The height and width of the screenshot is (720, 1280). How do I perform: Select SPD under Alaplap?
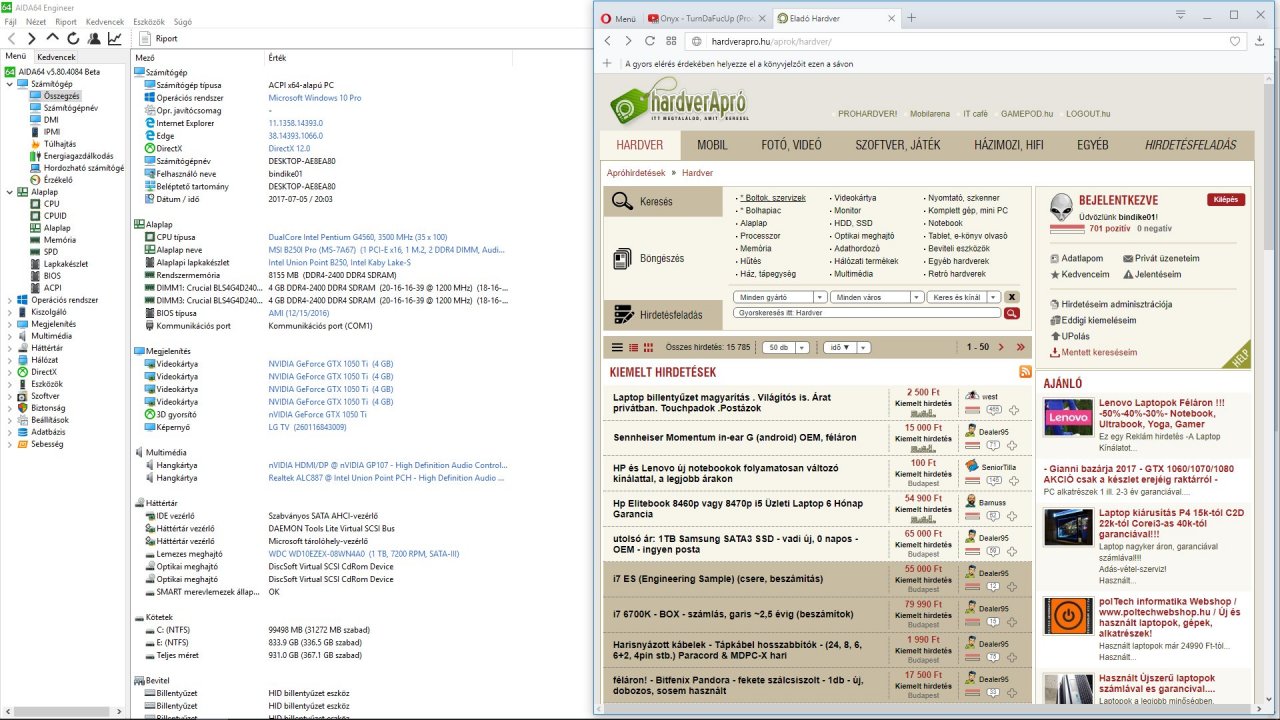[x=51, y=252]
